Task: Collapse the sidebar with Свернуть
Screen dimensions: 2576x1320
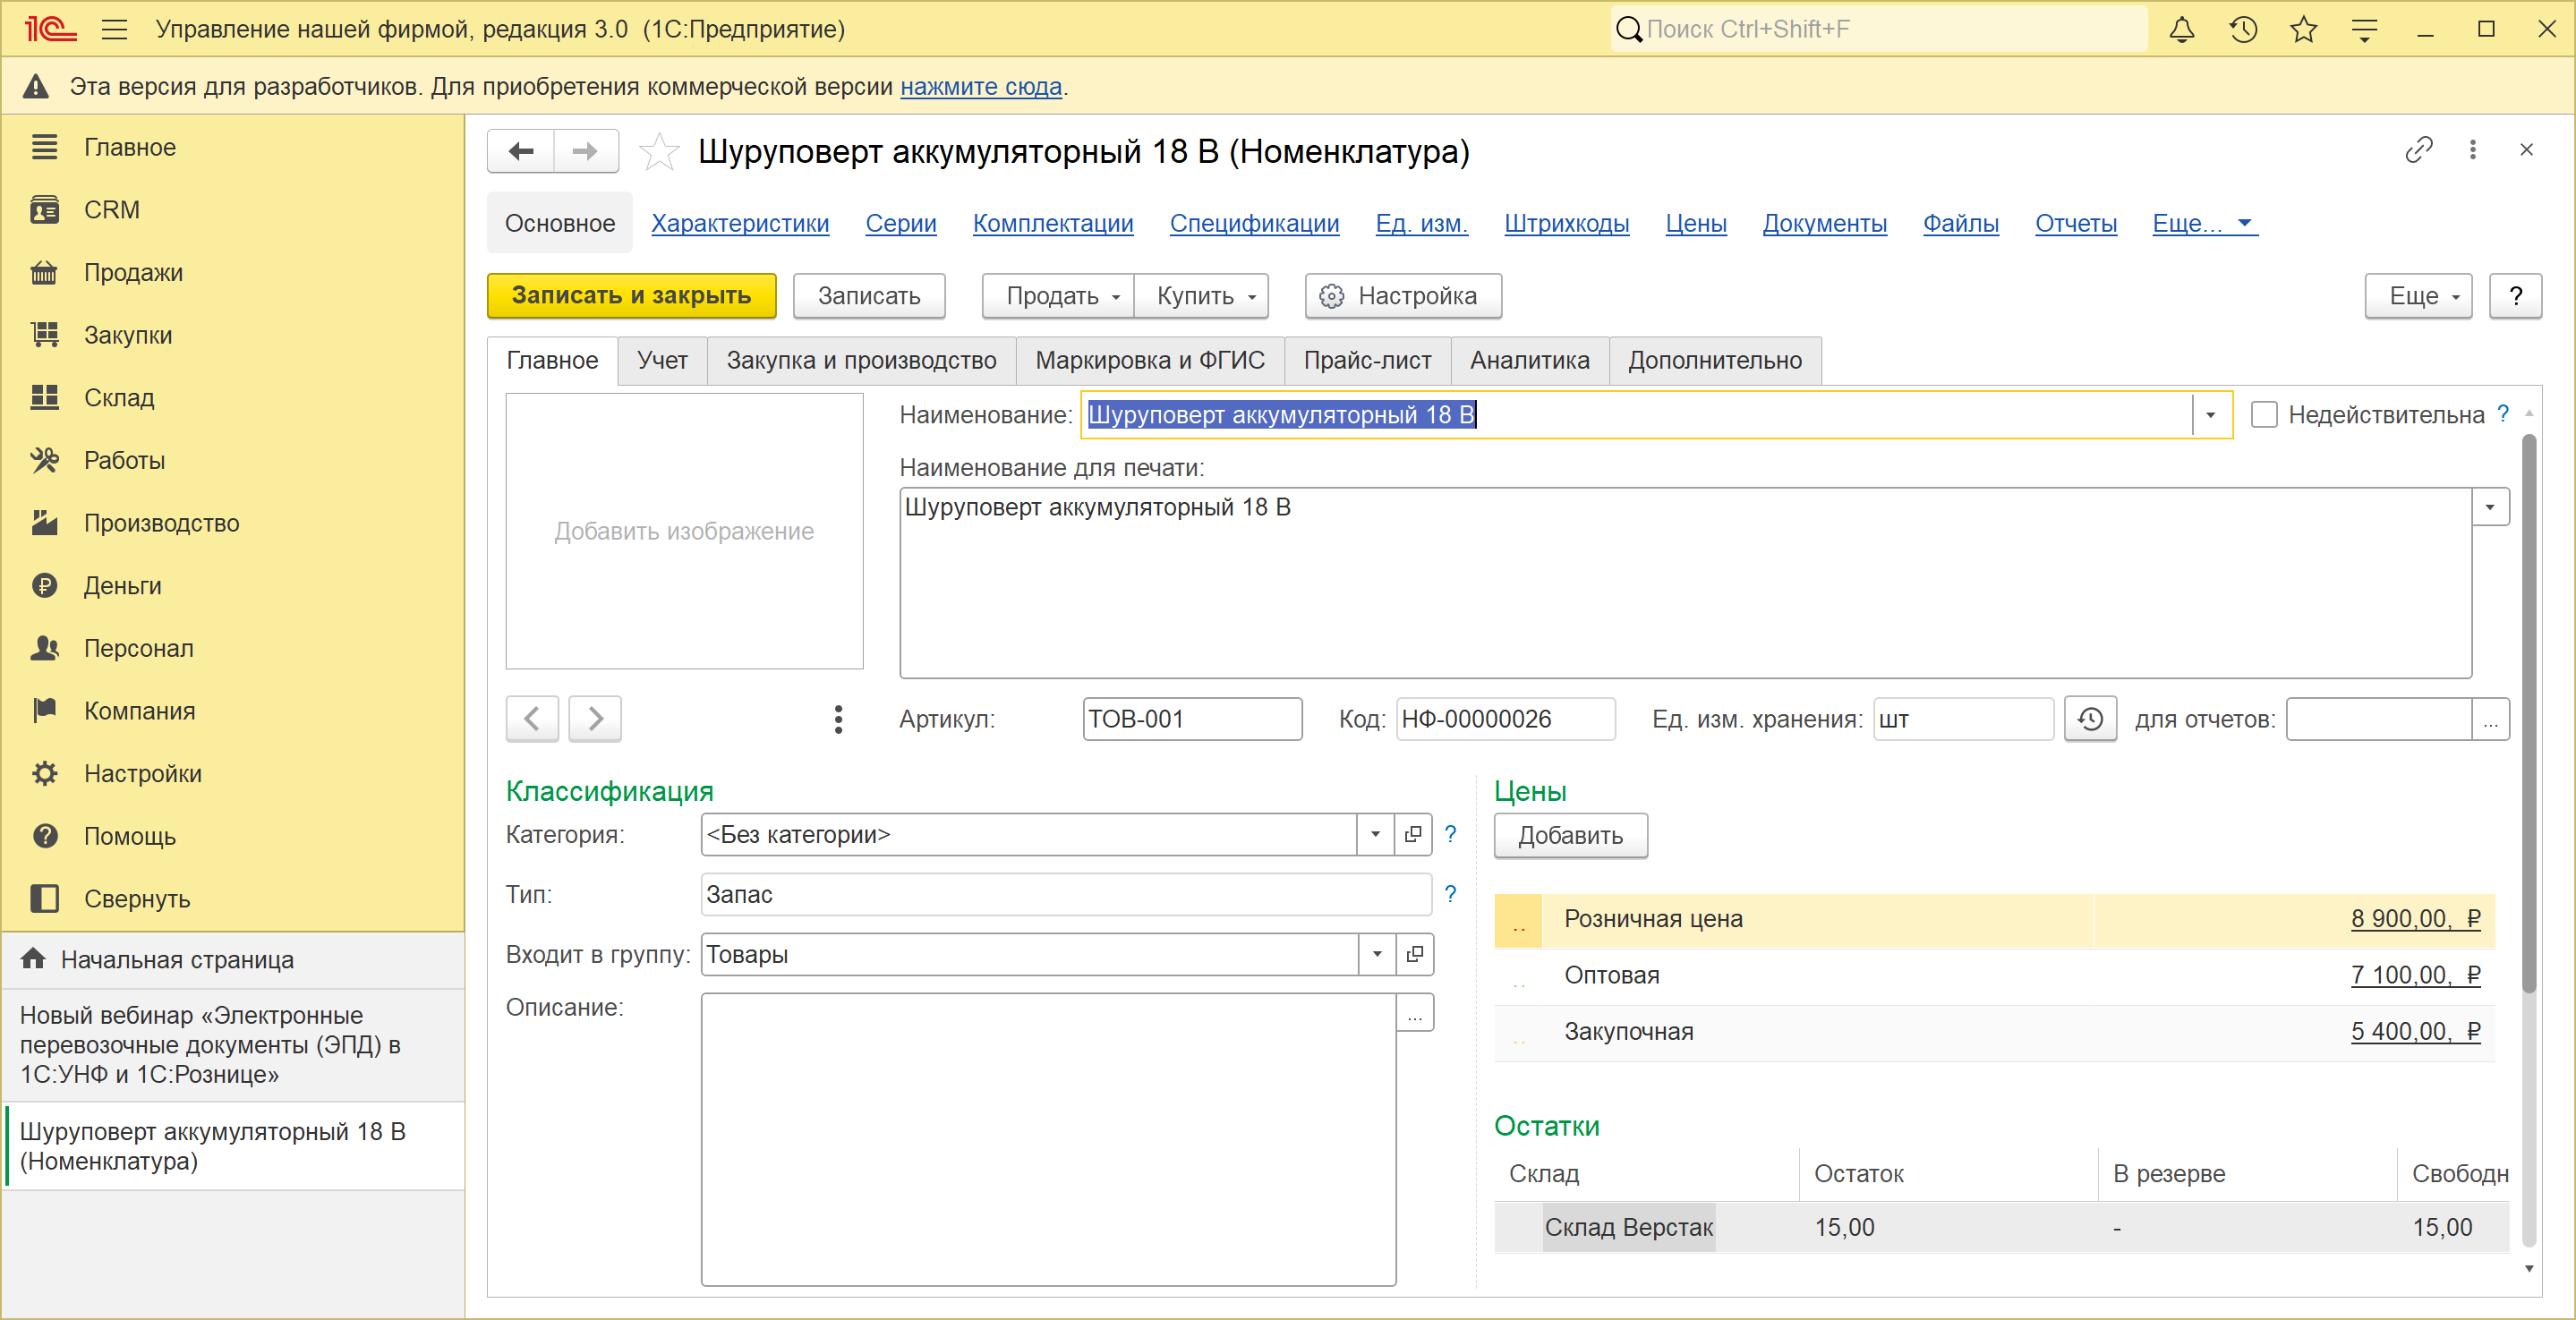Action: tap(232, 899)
